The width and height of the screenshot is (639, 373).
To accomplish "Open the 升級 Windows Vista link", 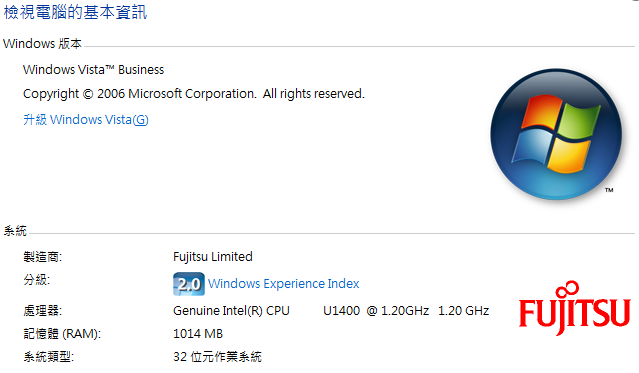I will [86, 120].
